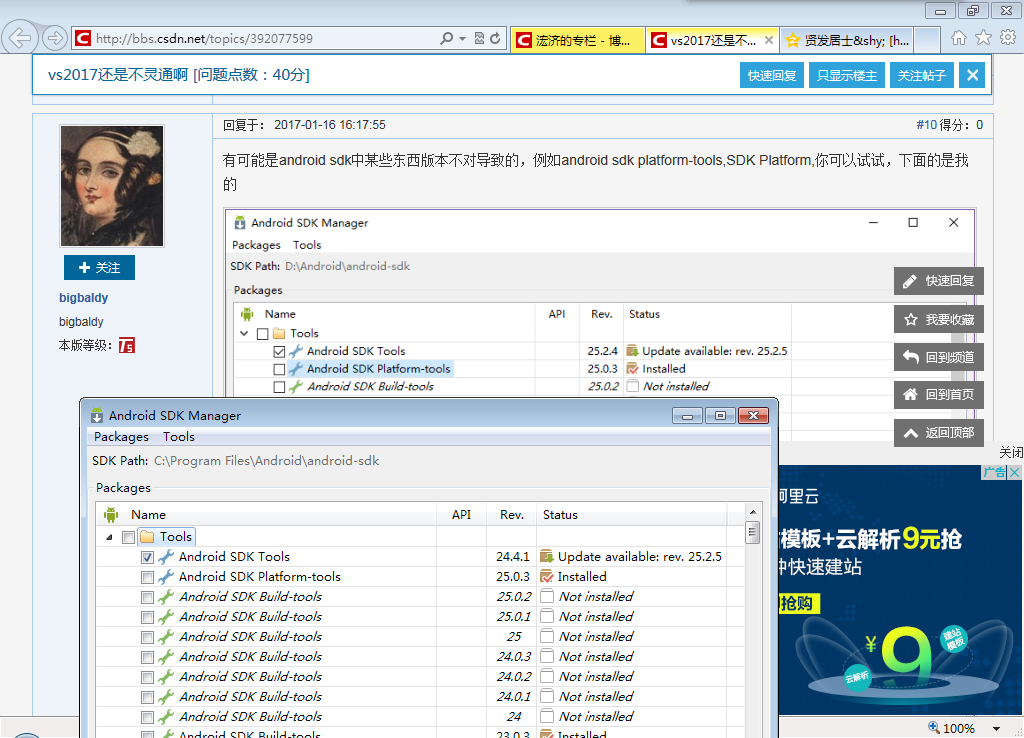
Task: Open the browser Tools gear menu
Action: click(x=1008, y=38)
